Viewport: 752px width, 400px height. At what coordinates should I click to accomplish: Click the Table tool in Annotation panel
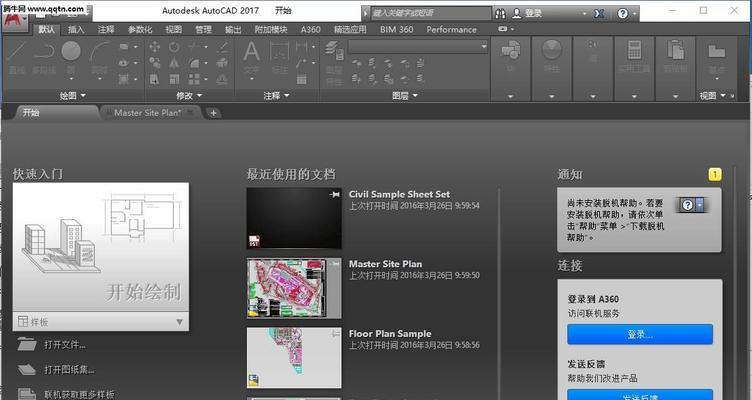click(302, 79)
